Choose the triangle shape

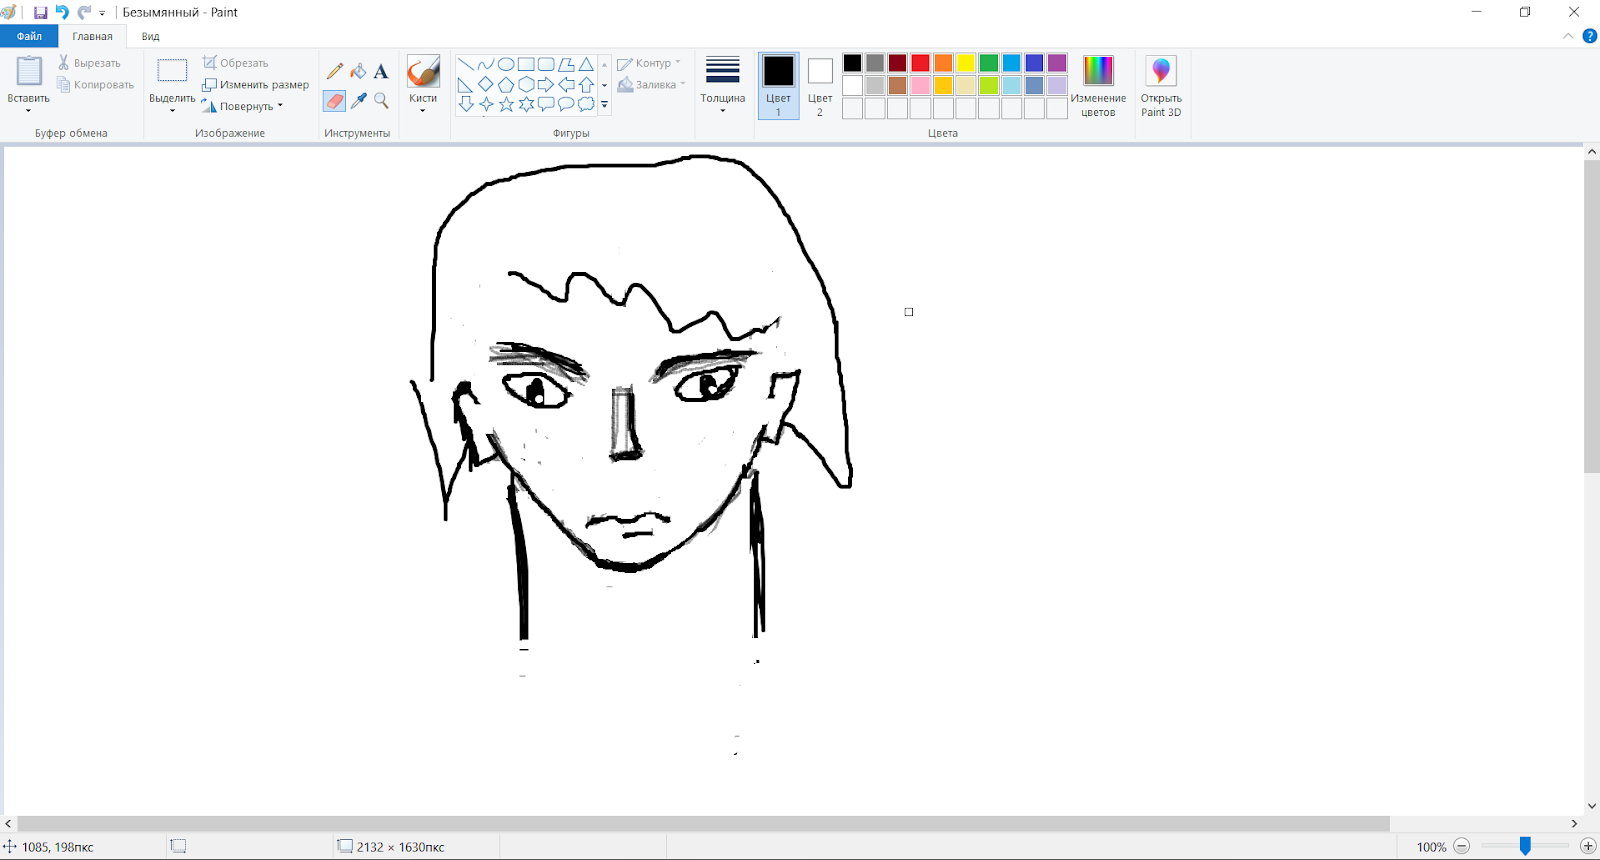click(x=586, y=64)
